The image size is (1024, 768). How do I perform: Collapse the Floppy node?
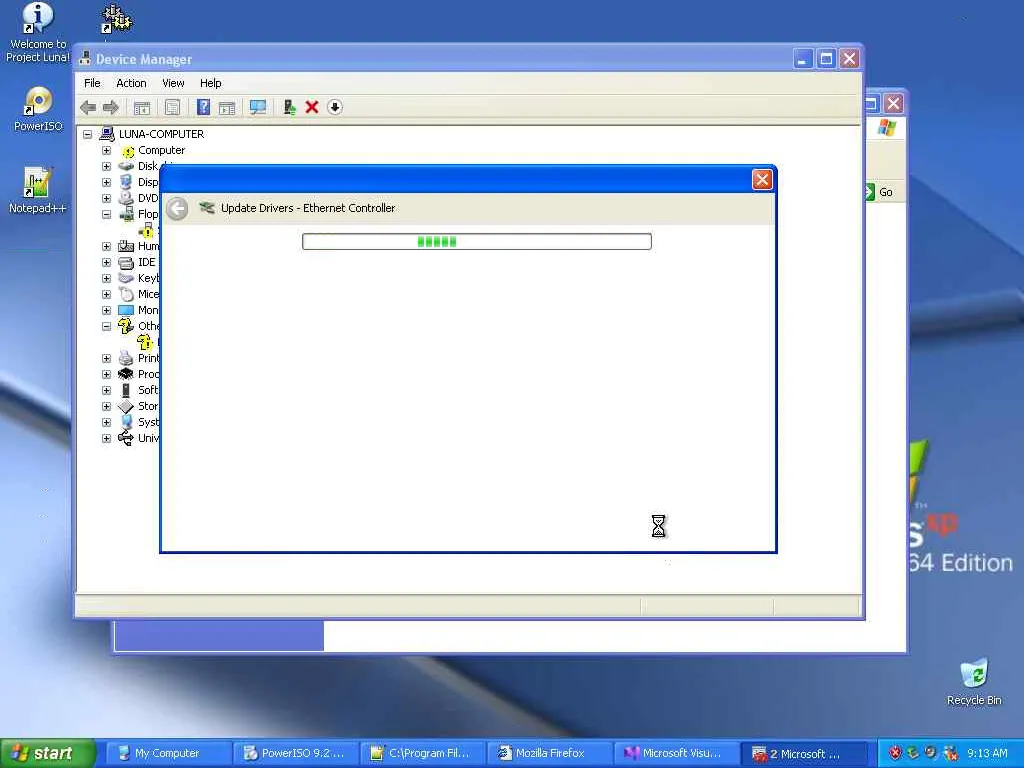pos(106,214)
